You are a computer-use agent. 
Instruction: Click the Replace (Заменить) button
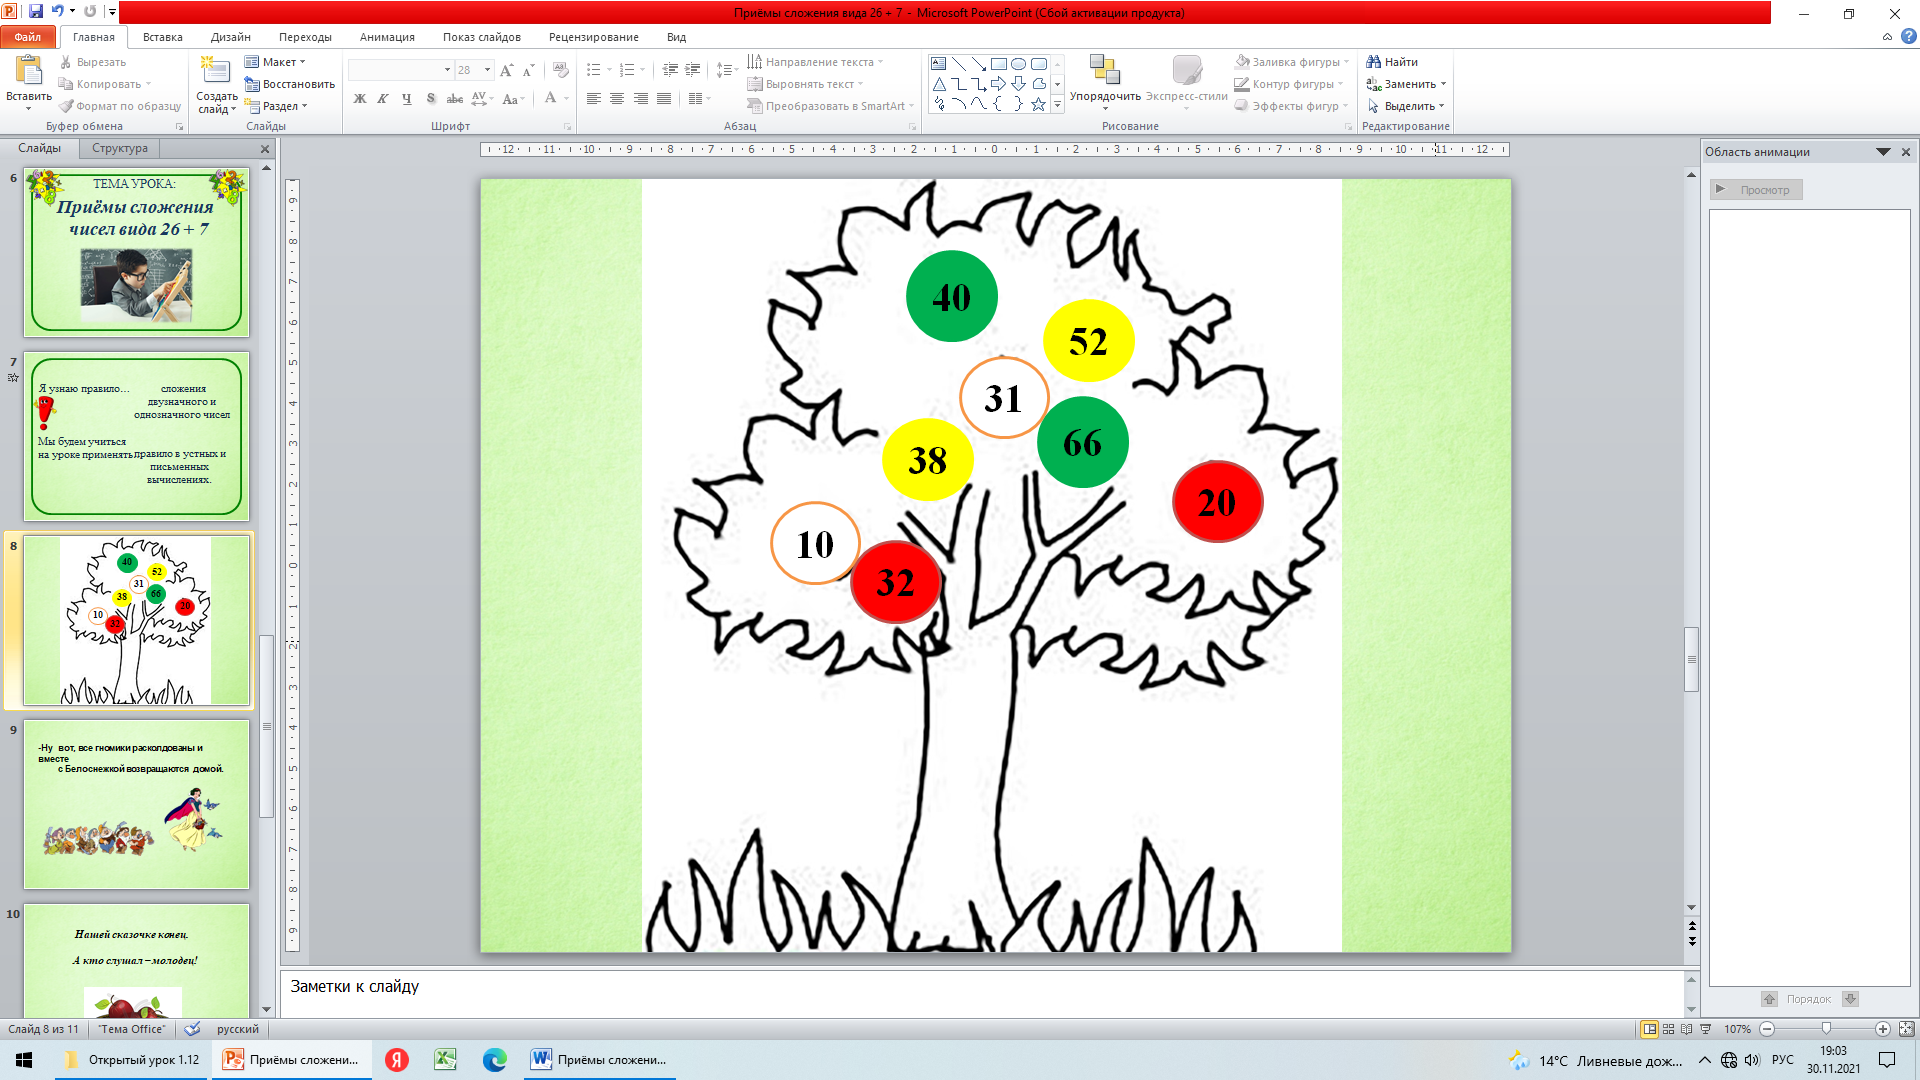point(1408,84)
